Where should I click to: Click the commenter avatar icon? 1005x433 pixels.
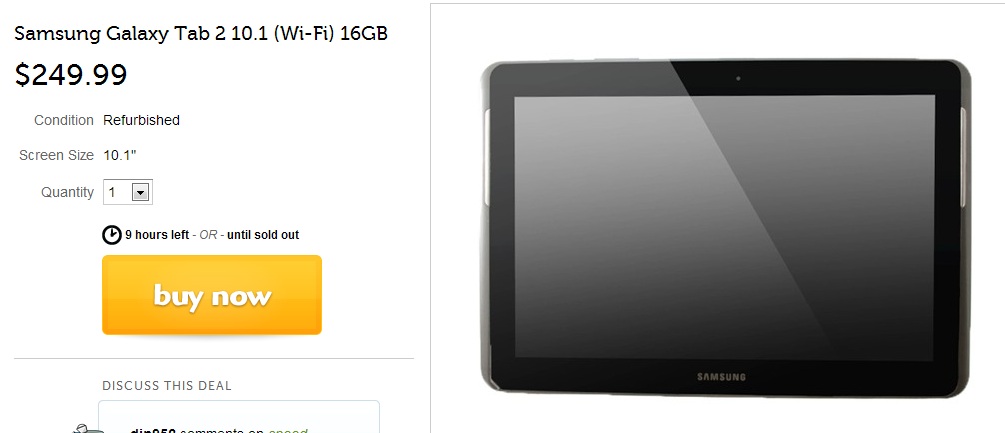[88, 428]
